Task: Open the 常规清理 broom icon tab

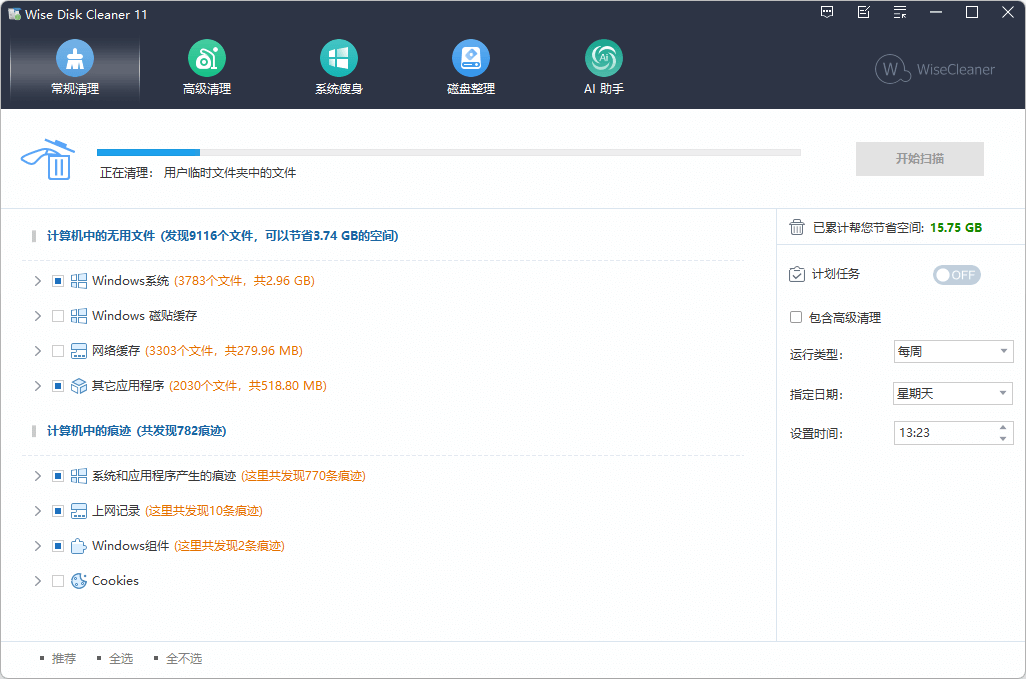Action: [x=75, y=68]
